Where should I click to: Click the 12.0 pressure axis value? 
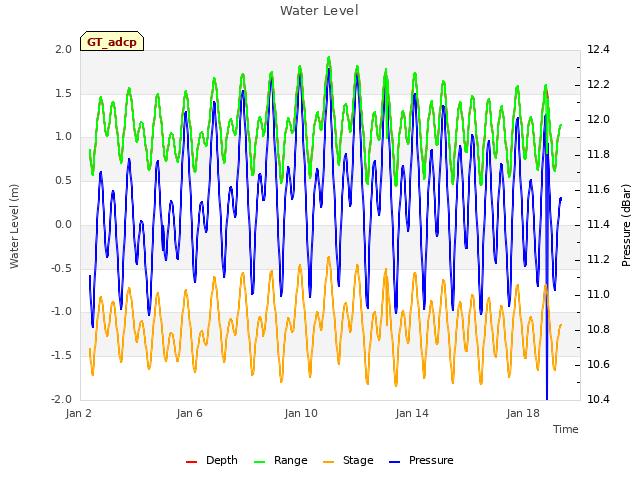tap(598, 120)
